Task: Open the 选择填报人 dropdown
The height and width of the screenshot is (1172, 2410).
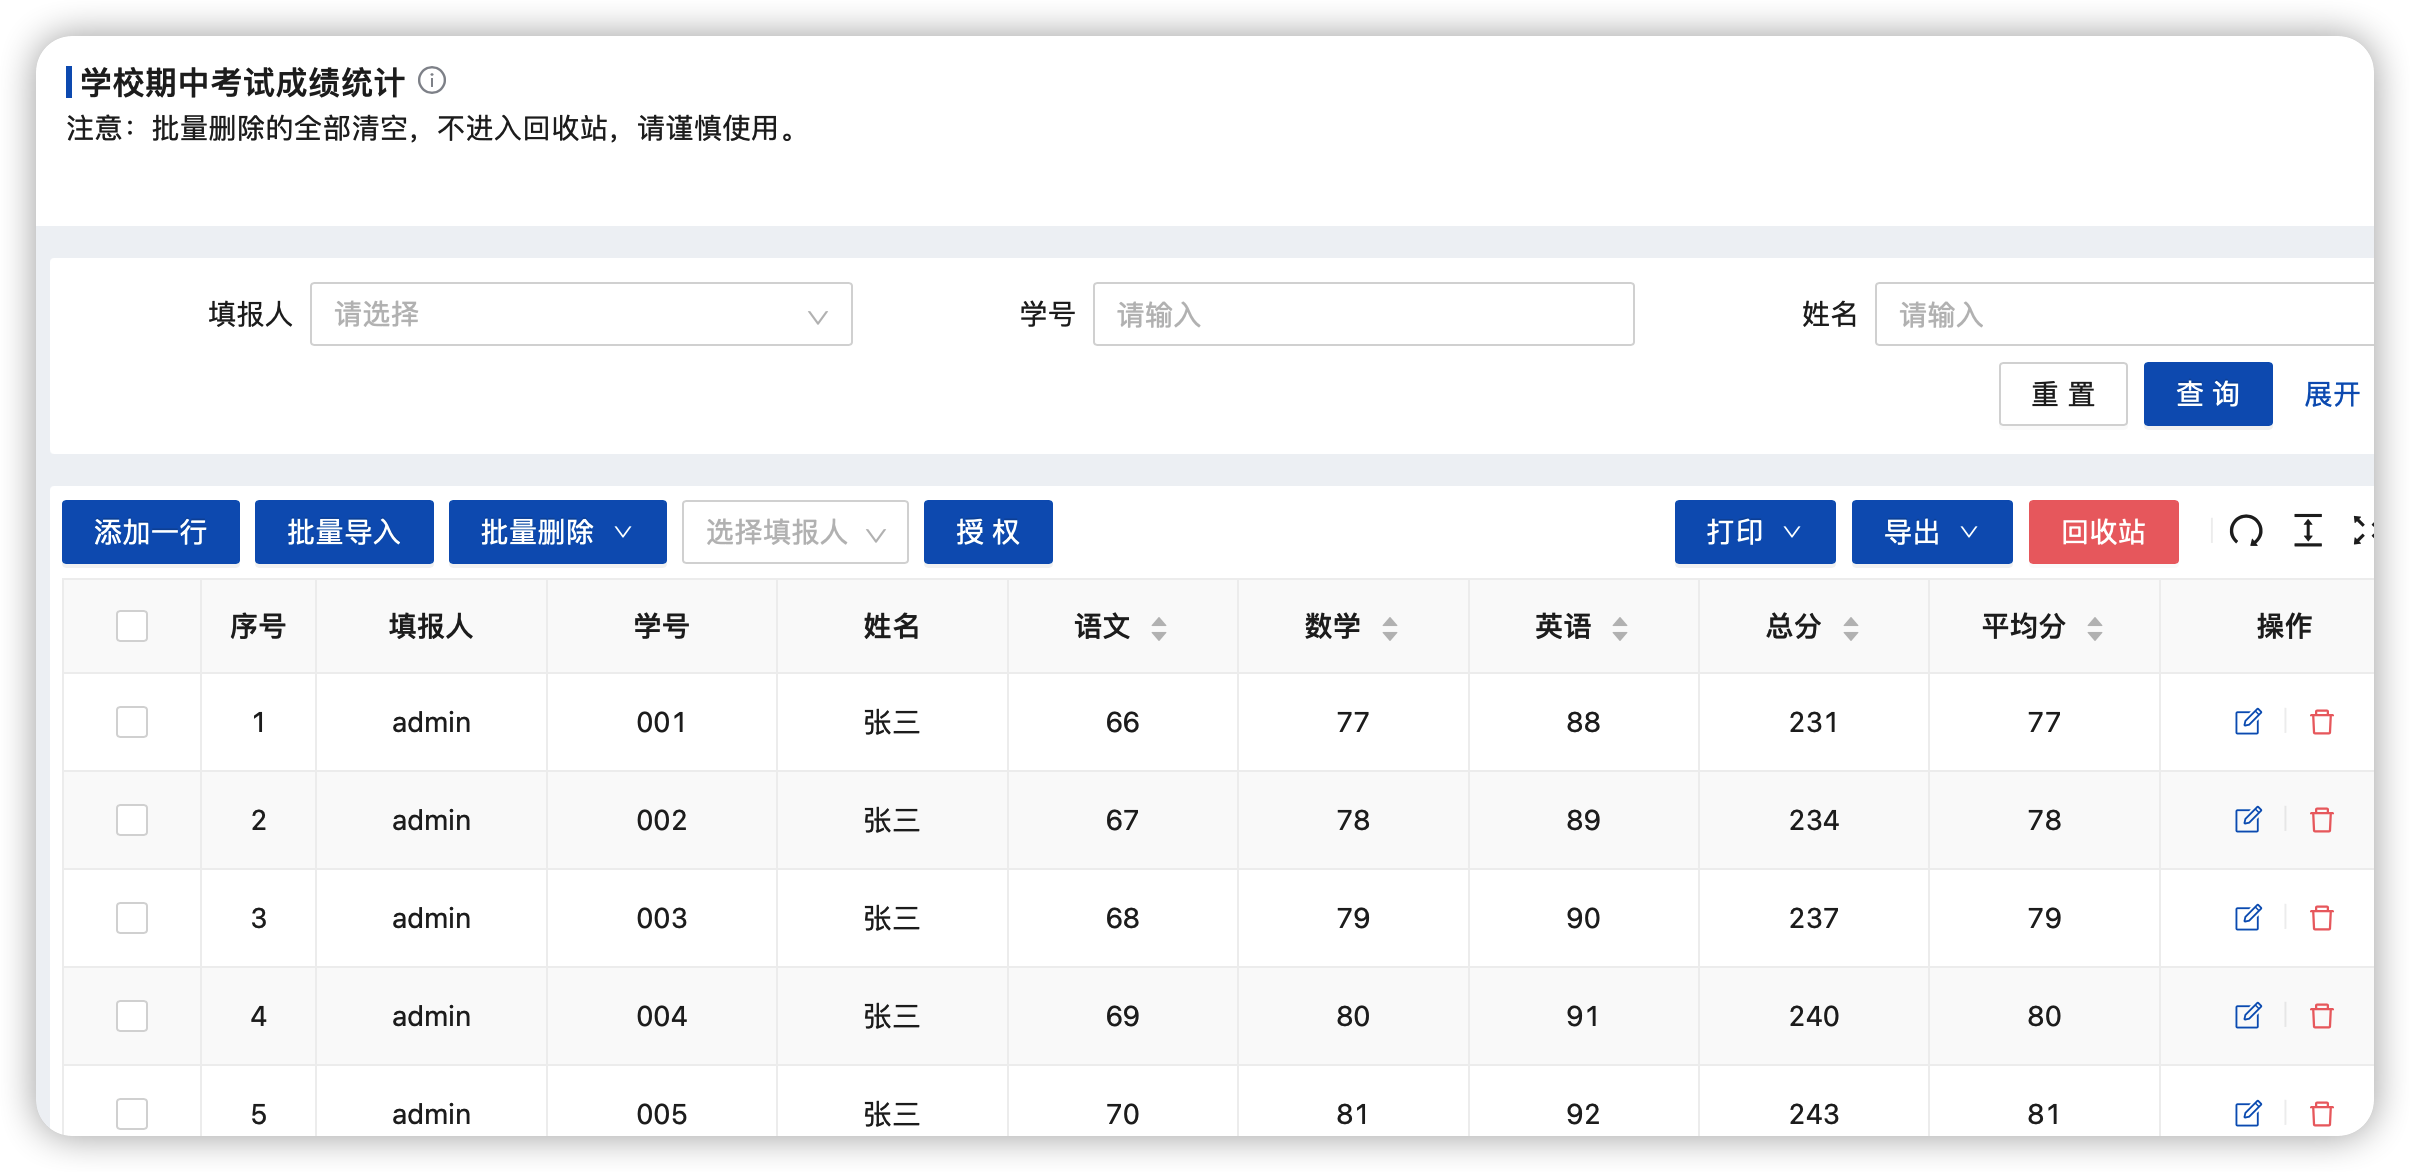Action: [x=795, y=532]
